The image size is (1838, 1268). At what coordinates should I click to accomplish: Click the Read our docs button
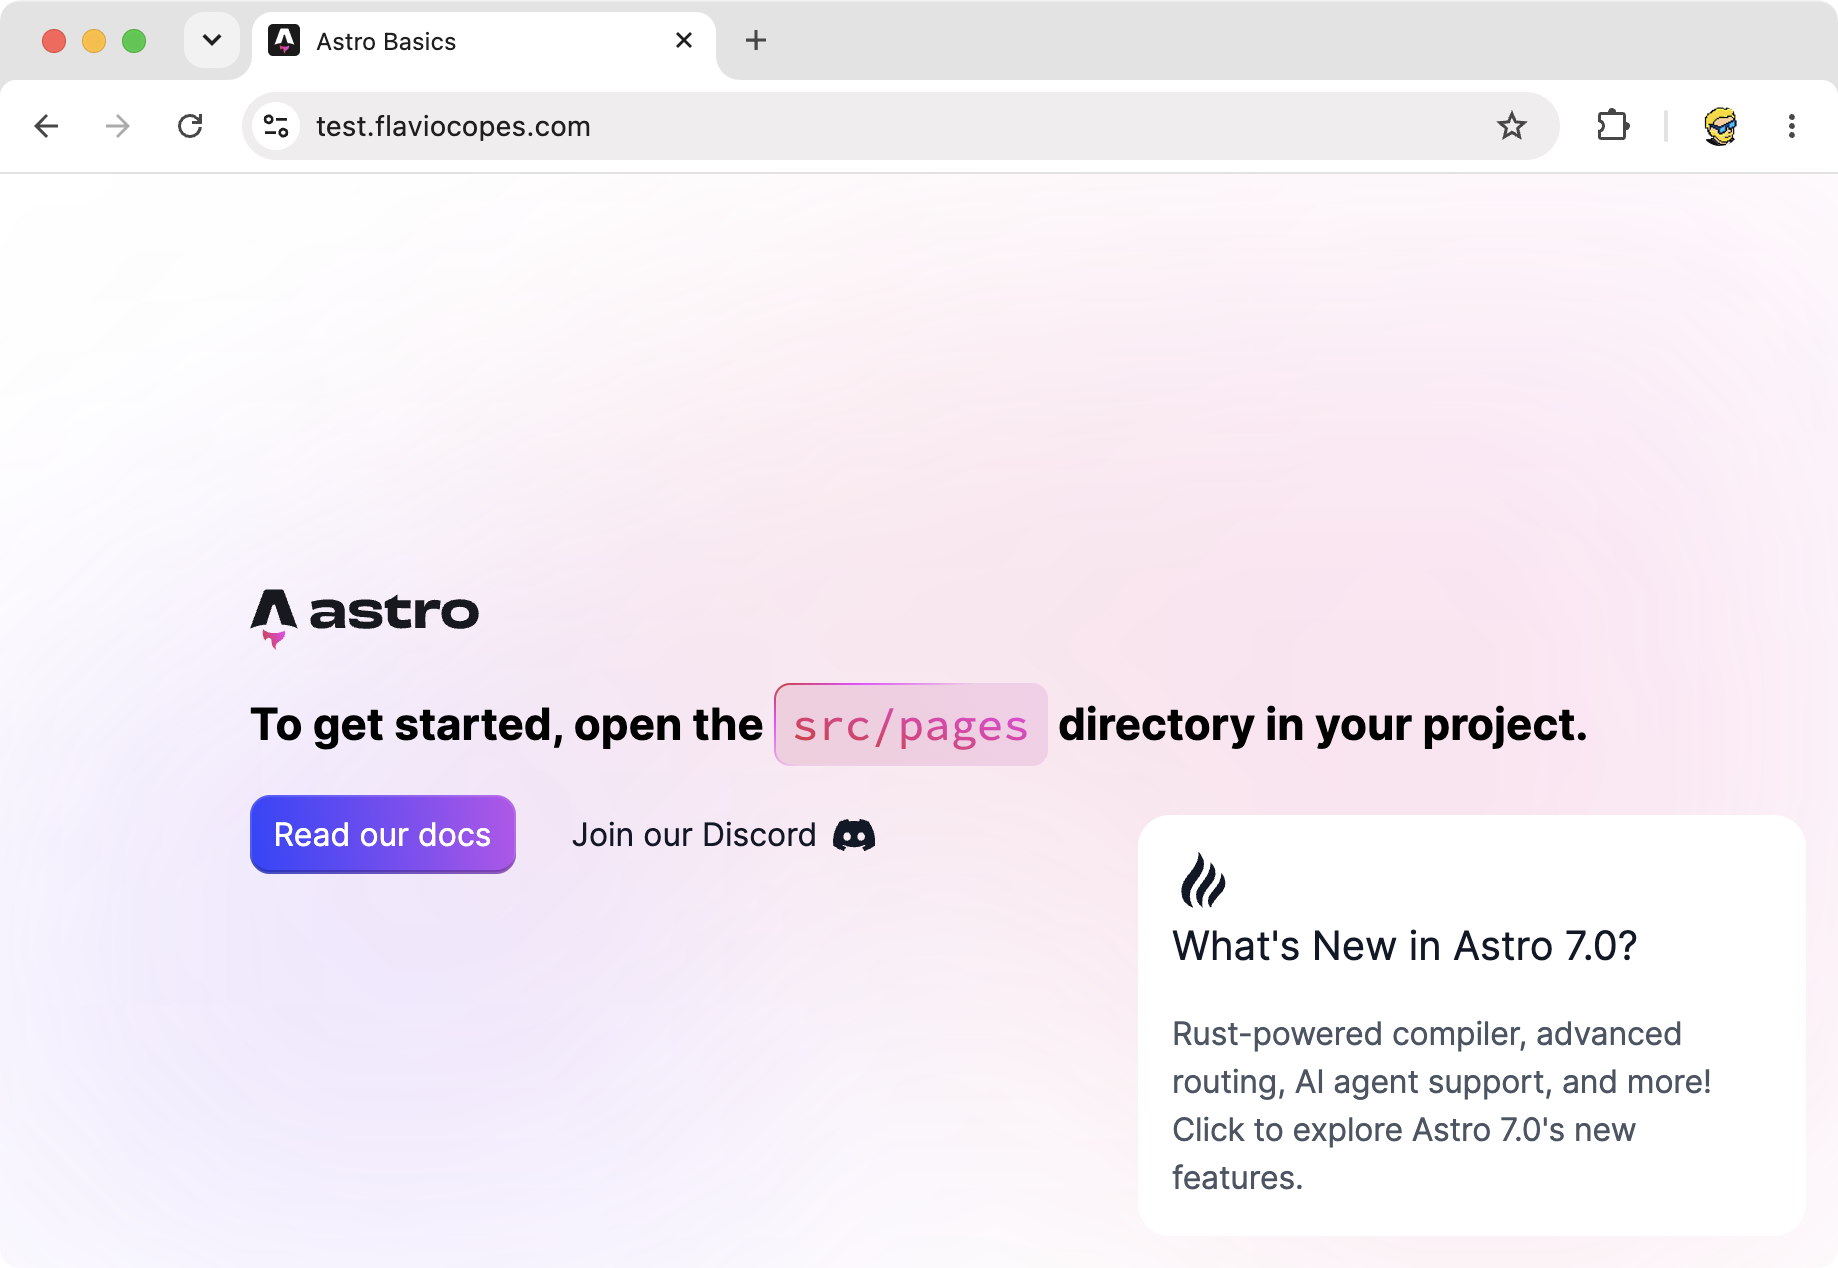tap(383, 834)
